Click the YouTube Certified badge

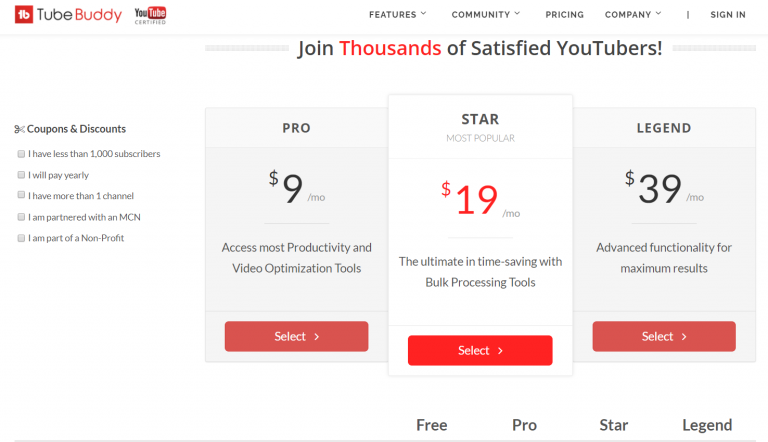[x=150, y=15]
